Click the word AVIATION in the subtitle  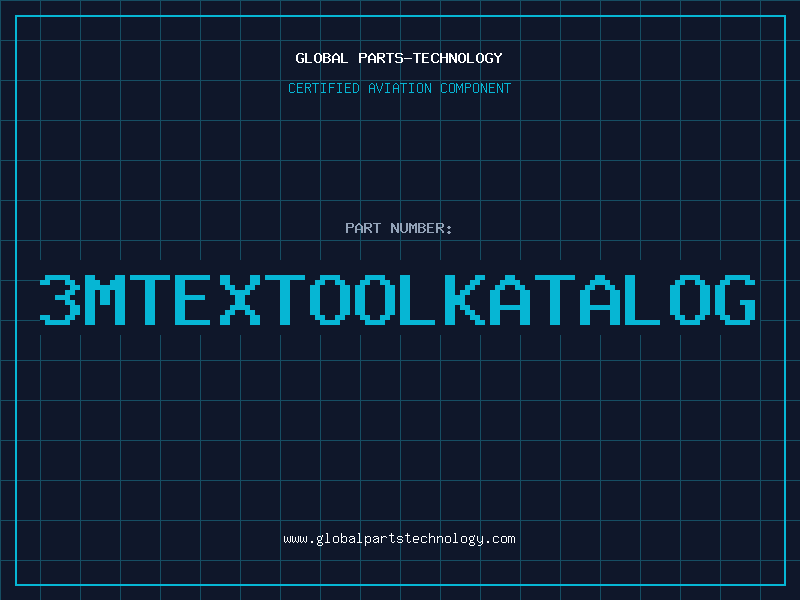(399, 88)
